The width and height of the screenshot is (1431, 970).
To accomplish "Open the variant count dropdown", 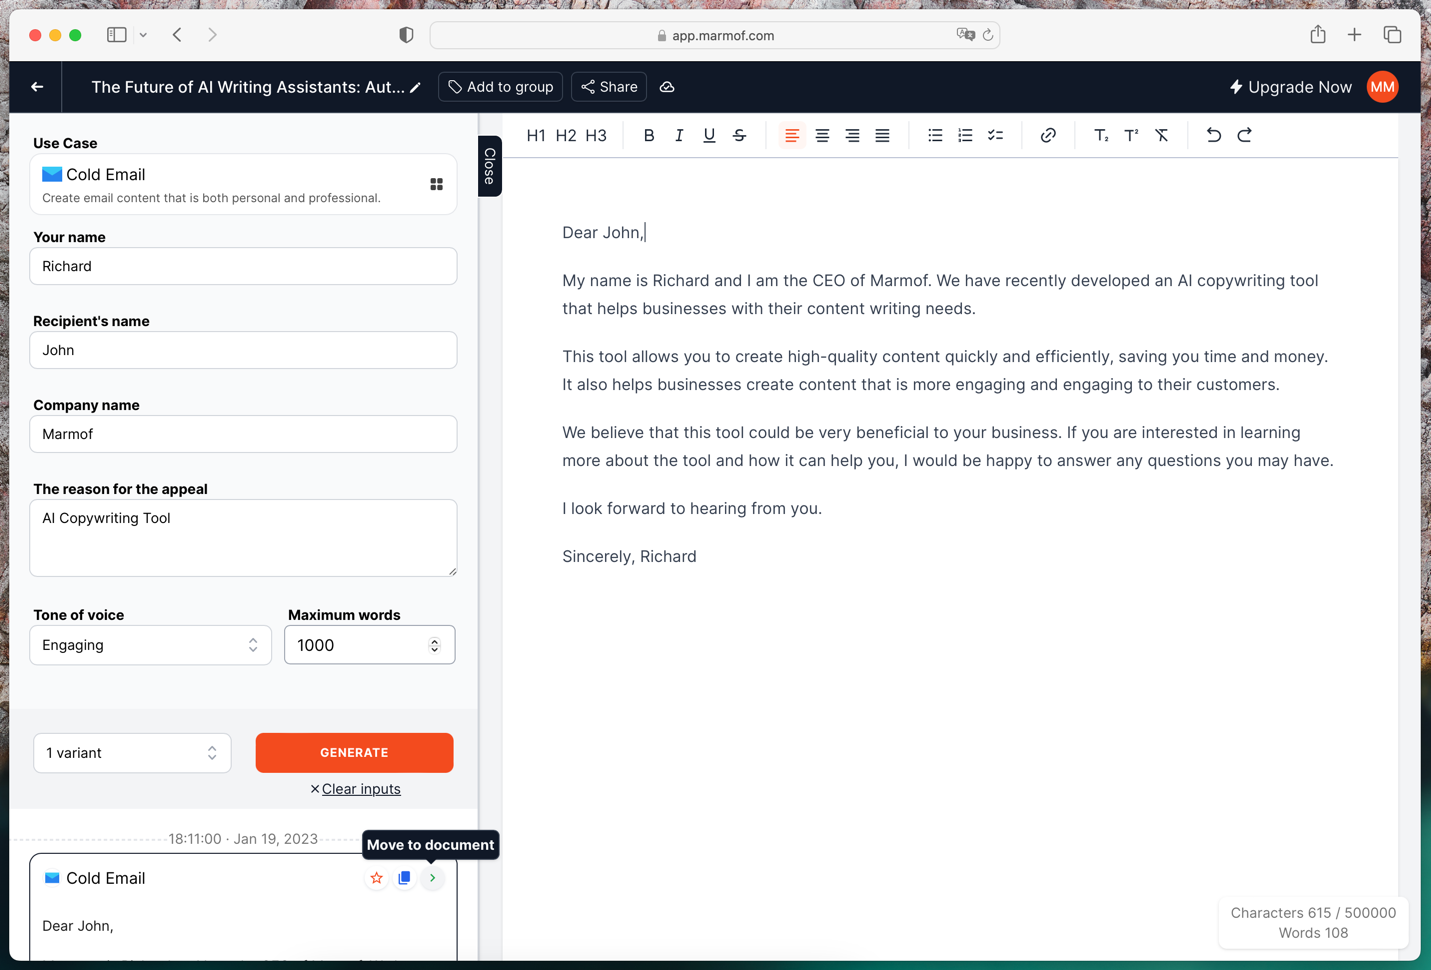I will click(x=132, y=753).
